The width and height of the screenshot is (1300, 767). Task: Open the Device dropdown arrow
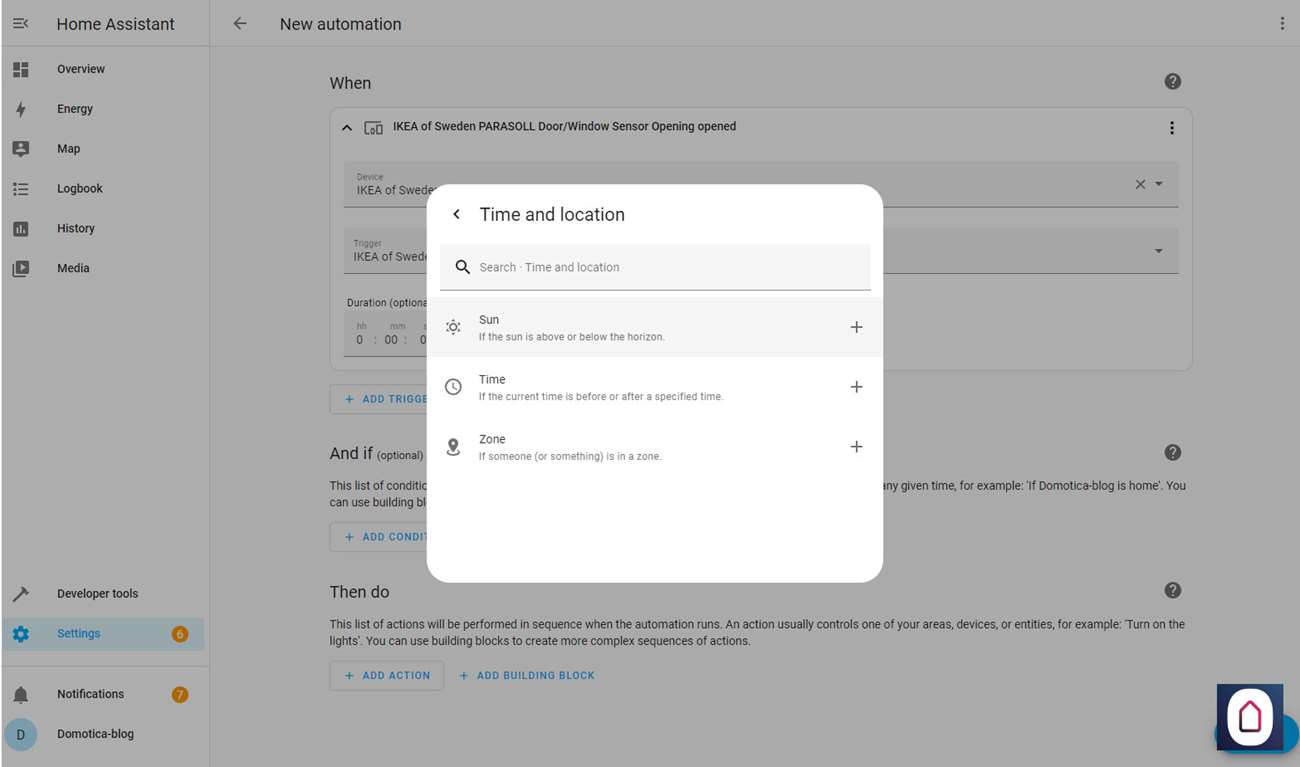coord(1159,184)
